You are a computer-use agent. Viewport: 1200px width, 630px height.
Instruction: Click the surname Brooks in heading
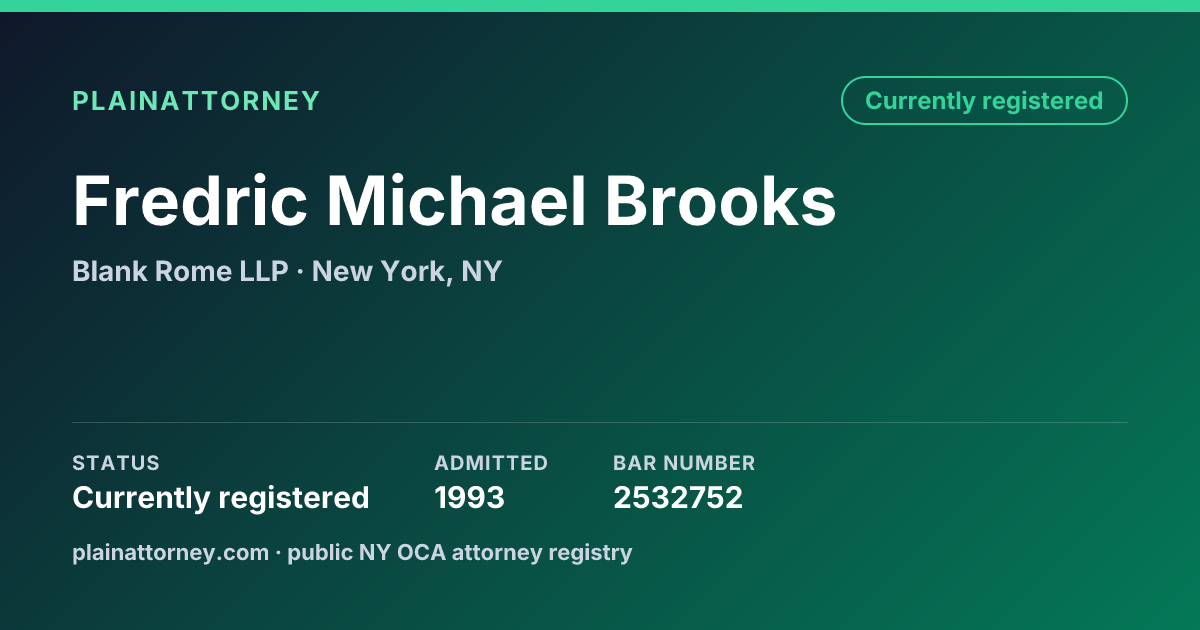[x=721, y=201]
